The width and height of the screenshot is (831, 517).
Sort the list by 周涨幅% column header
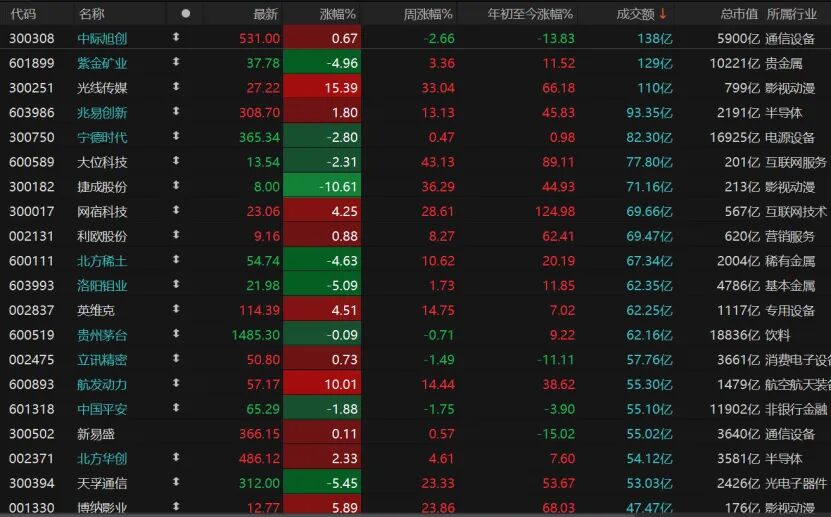click(428, 14)
